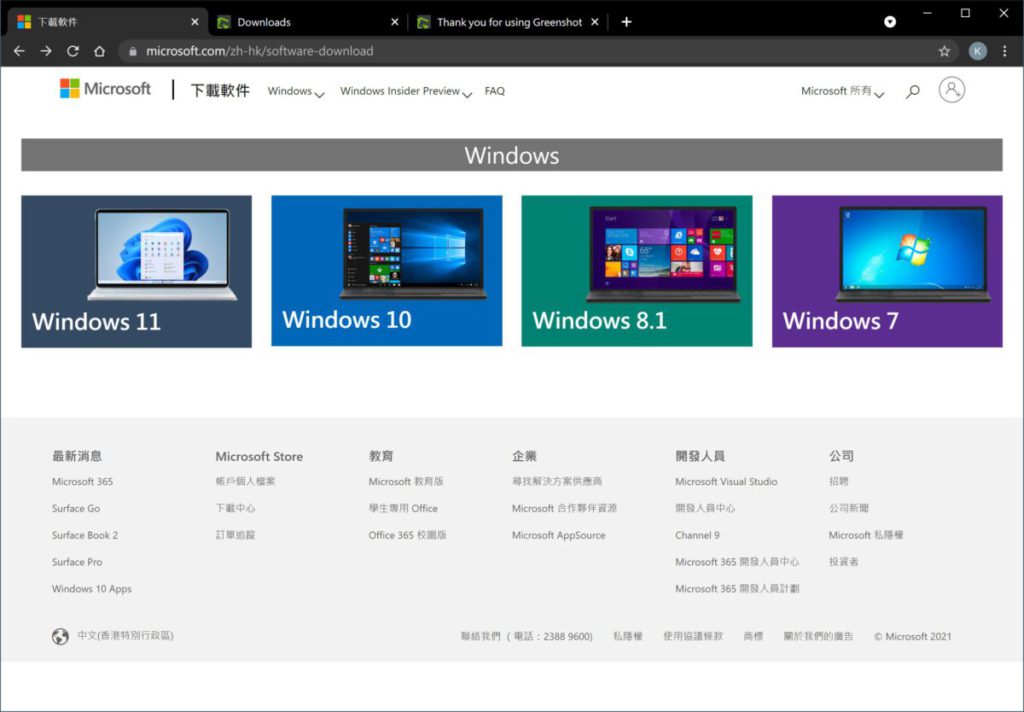Switch to the Thank you for using Greenshot tab

pos(507,22)
